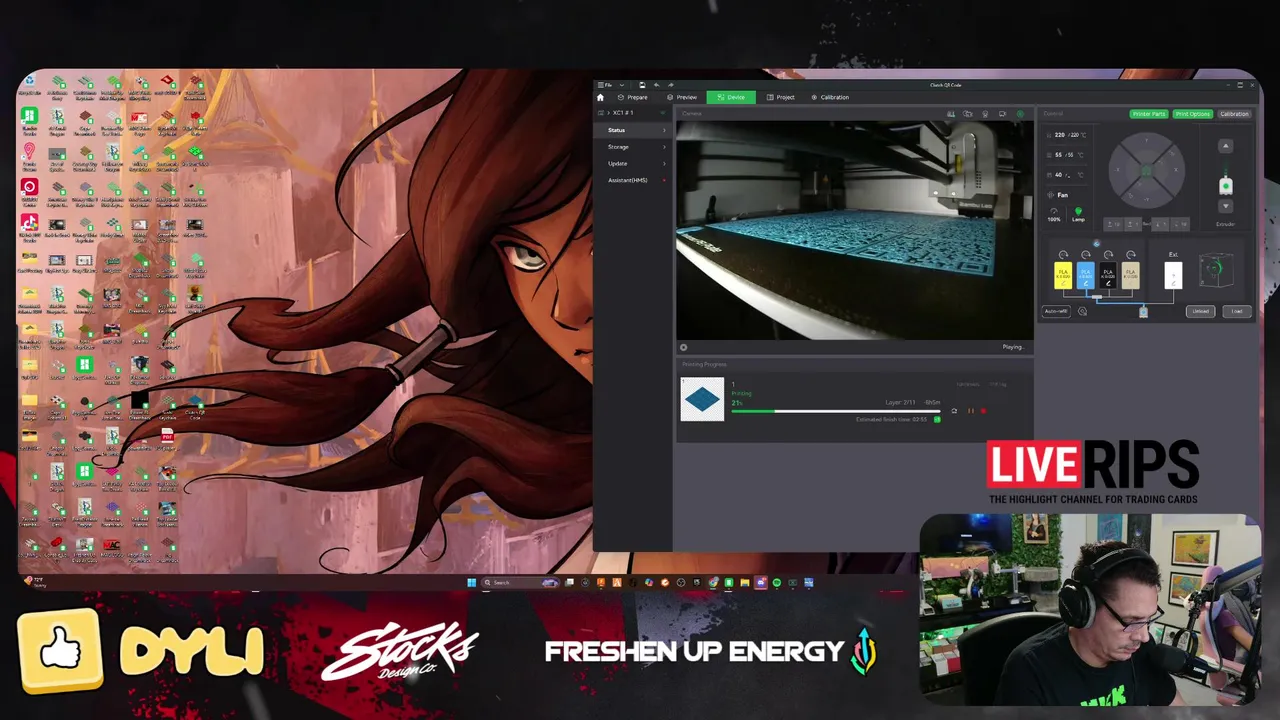Expand the XC1 #1 printer dropdown
This screenshot has width=1280, height=720.
point(663,113)
